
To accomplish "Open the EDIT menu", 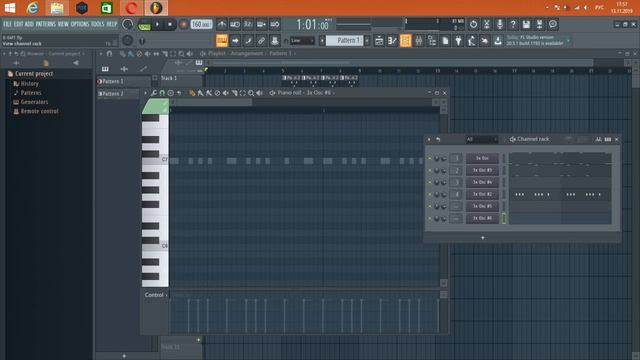I will click(18, 24).
